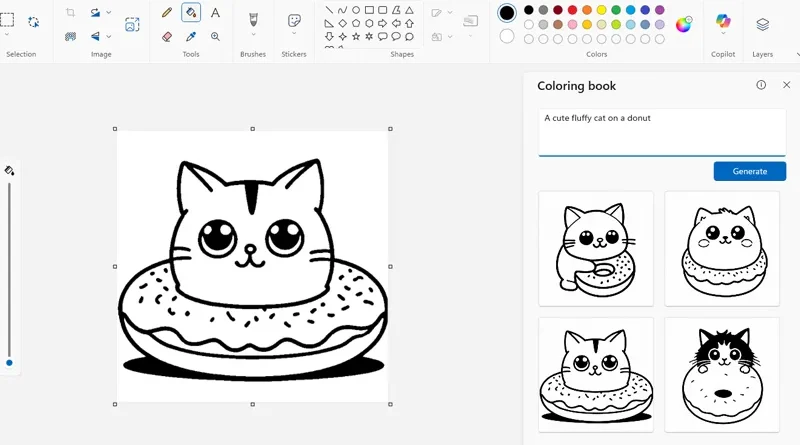Open the Flip dropdown arrow

(109, 36)
